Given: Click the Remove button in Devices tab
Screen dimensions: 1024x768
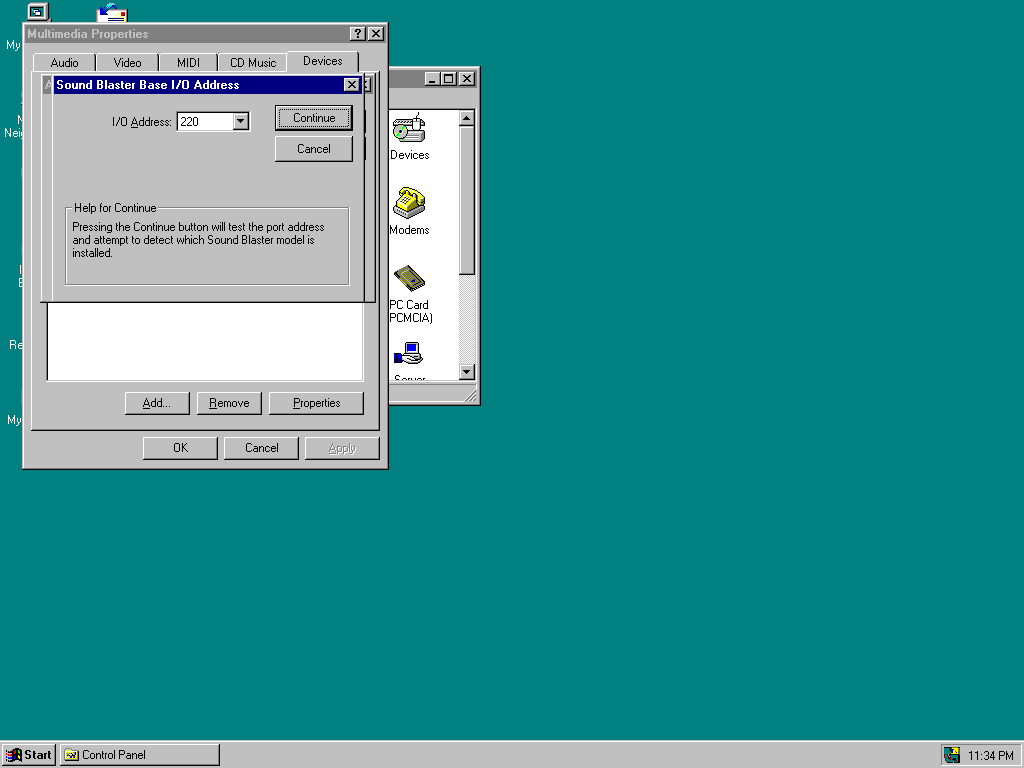Looking at the screenshot, I should point(229,403).
